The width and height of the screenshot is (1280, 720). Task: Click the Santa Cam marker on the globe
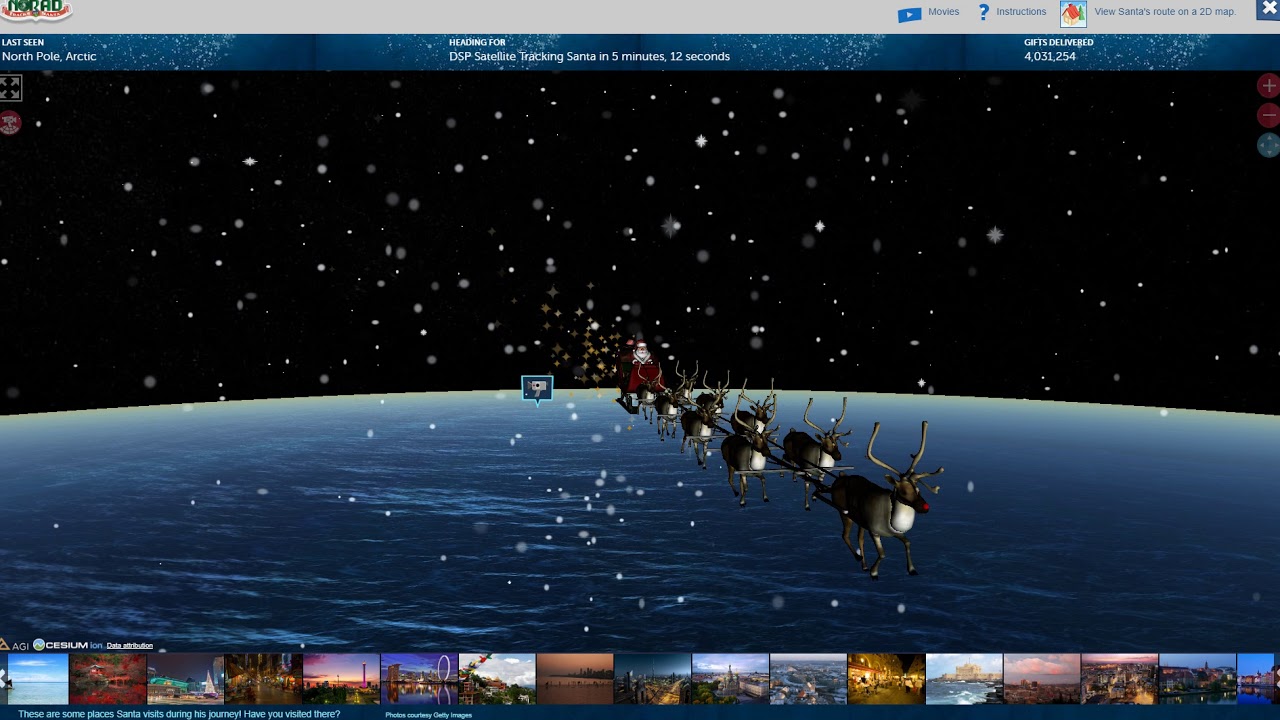[537, 388]
